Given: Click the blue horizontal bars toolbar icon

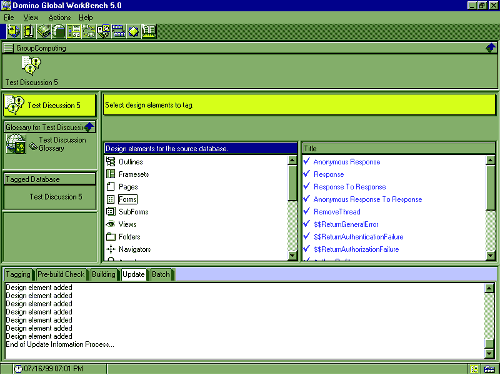Looking at the screenshot, I should (x=119, y=31).
